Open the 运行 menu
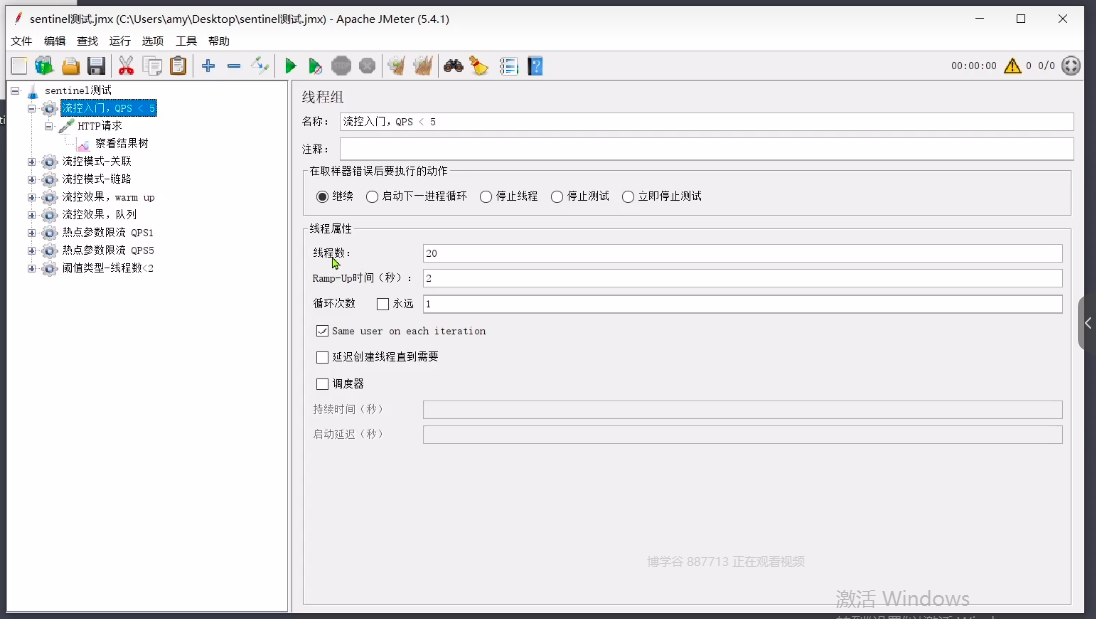 (x=120, y=41)
